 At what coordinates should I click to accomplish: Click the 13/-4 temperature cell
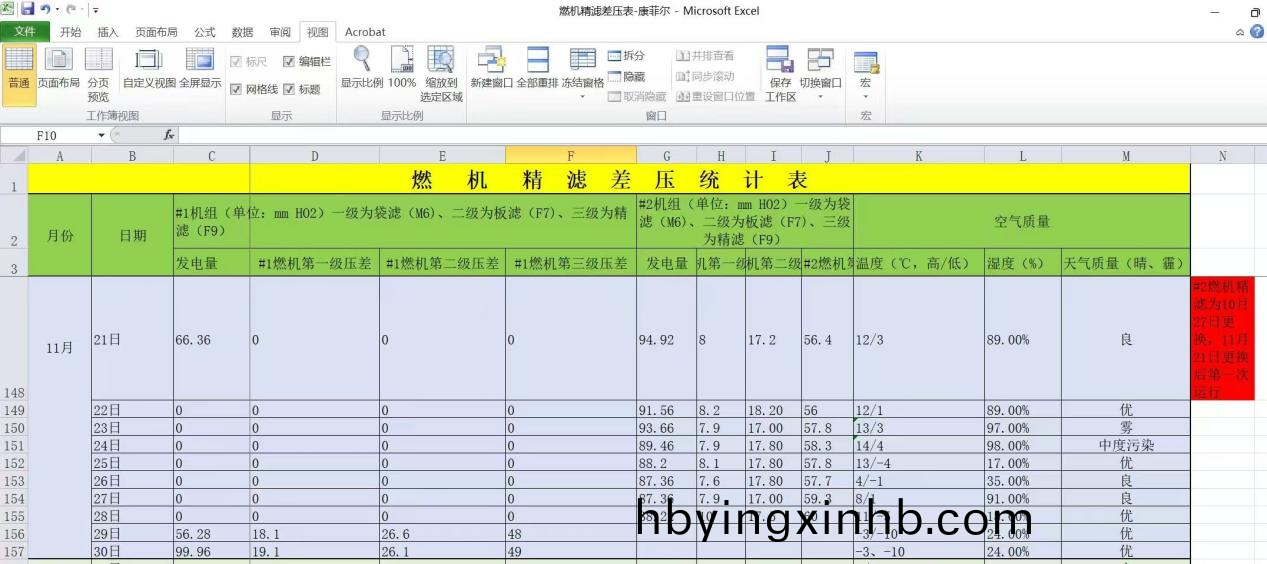point(918,463)
